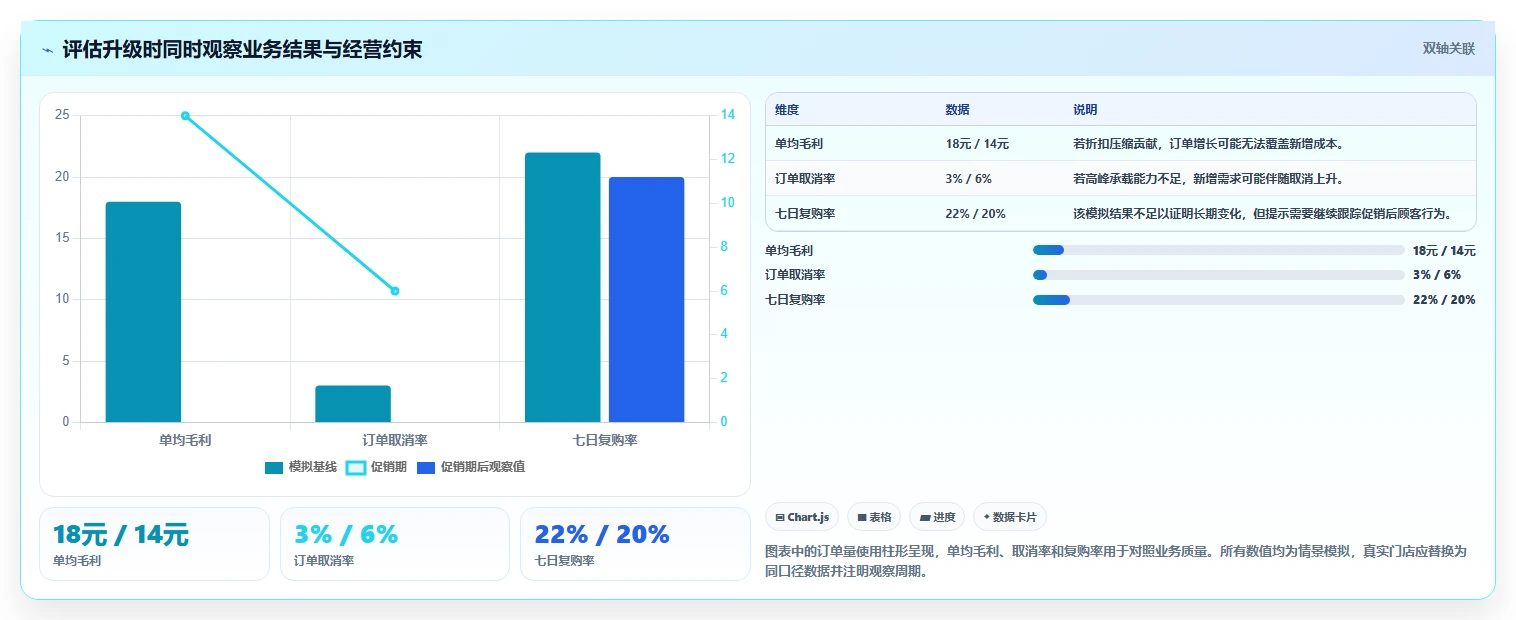The width and height of the screenshot is (1516, 620).
Task: Click the 3% / 6% table cell
Action: 968,178
